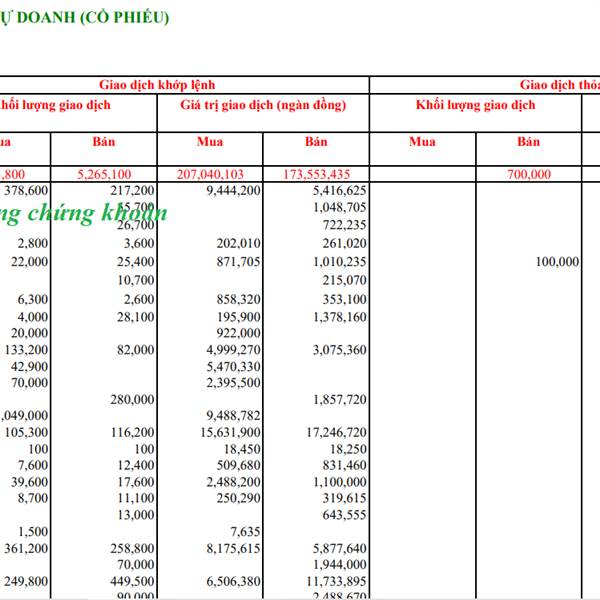This screenshot has width=600, height=600.
Task: Click cell value 378,600
Action: [x=26, y=191]
